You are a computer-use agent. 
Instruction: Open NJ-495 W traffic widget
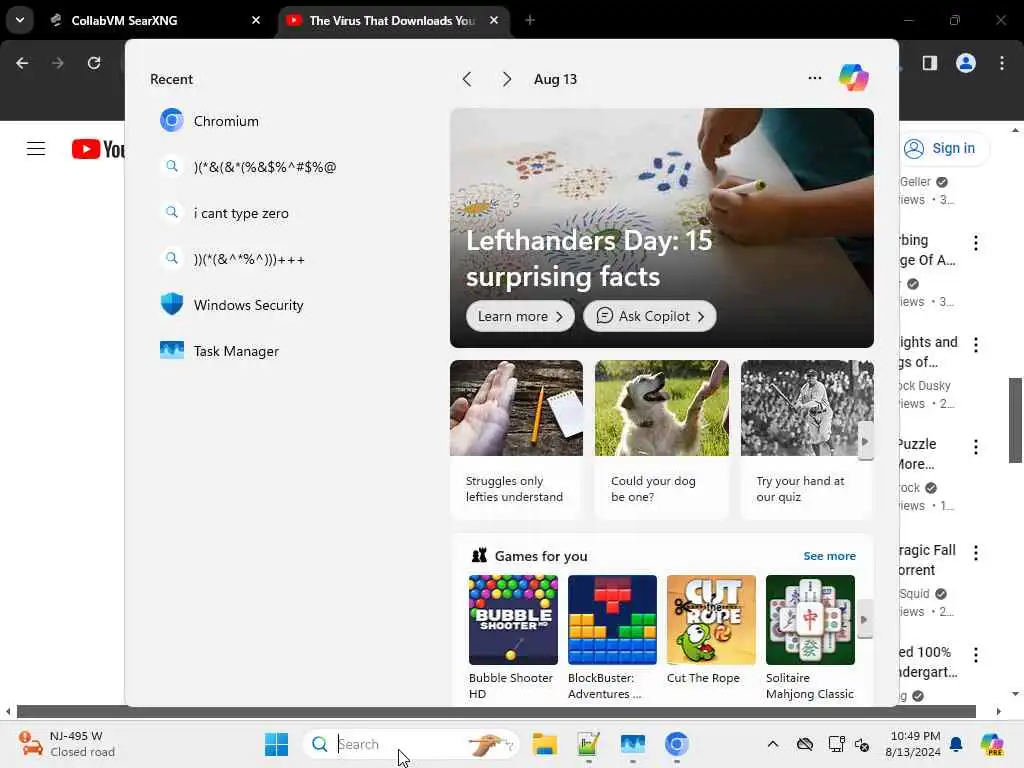[67, 744]
